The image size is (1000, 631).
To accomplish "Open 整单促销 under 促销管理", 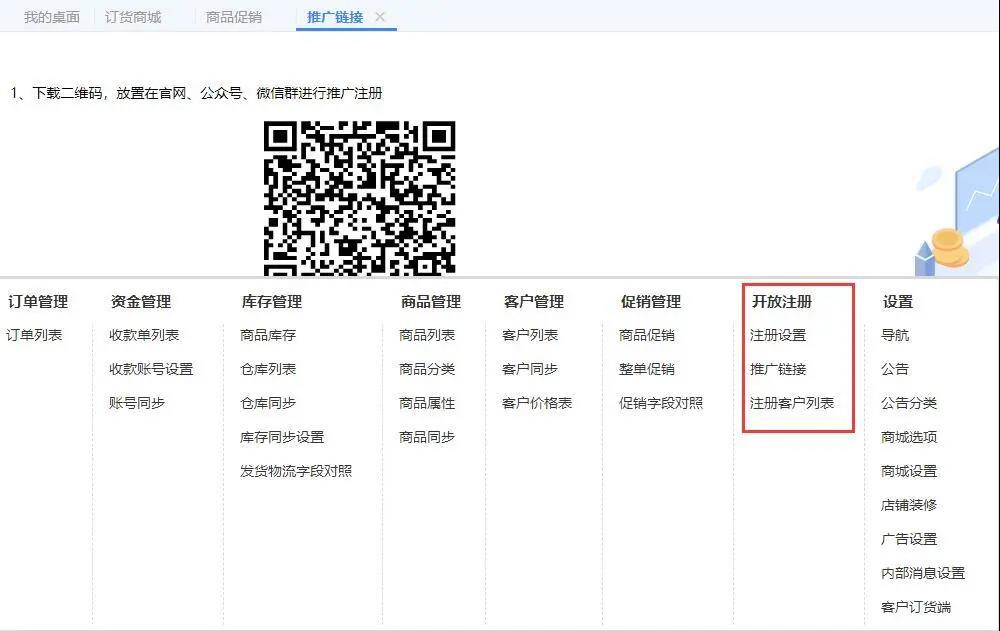I will tap(647, 369).
